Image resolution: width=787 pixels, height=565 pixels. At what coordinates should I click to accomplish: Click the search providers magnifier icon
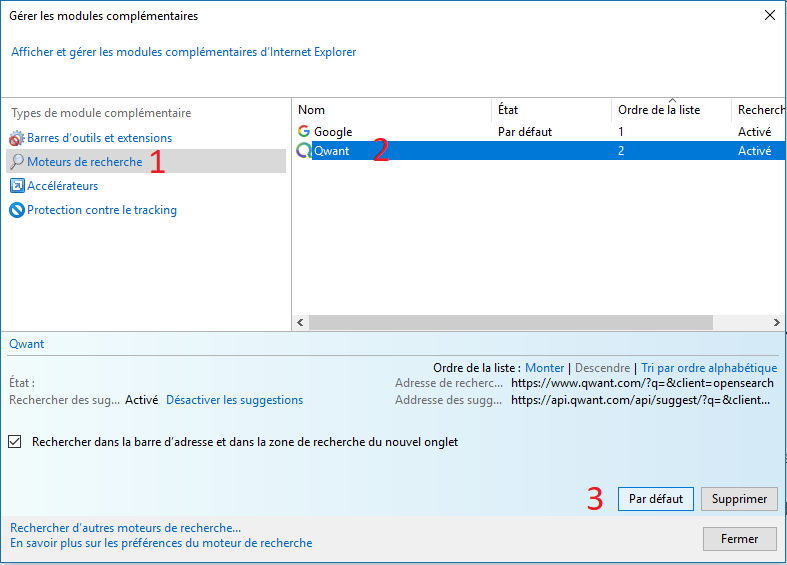tap(17, 162)
